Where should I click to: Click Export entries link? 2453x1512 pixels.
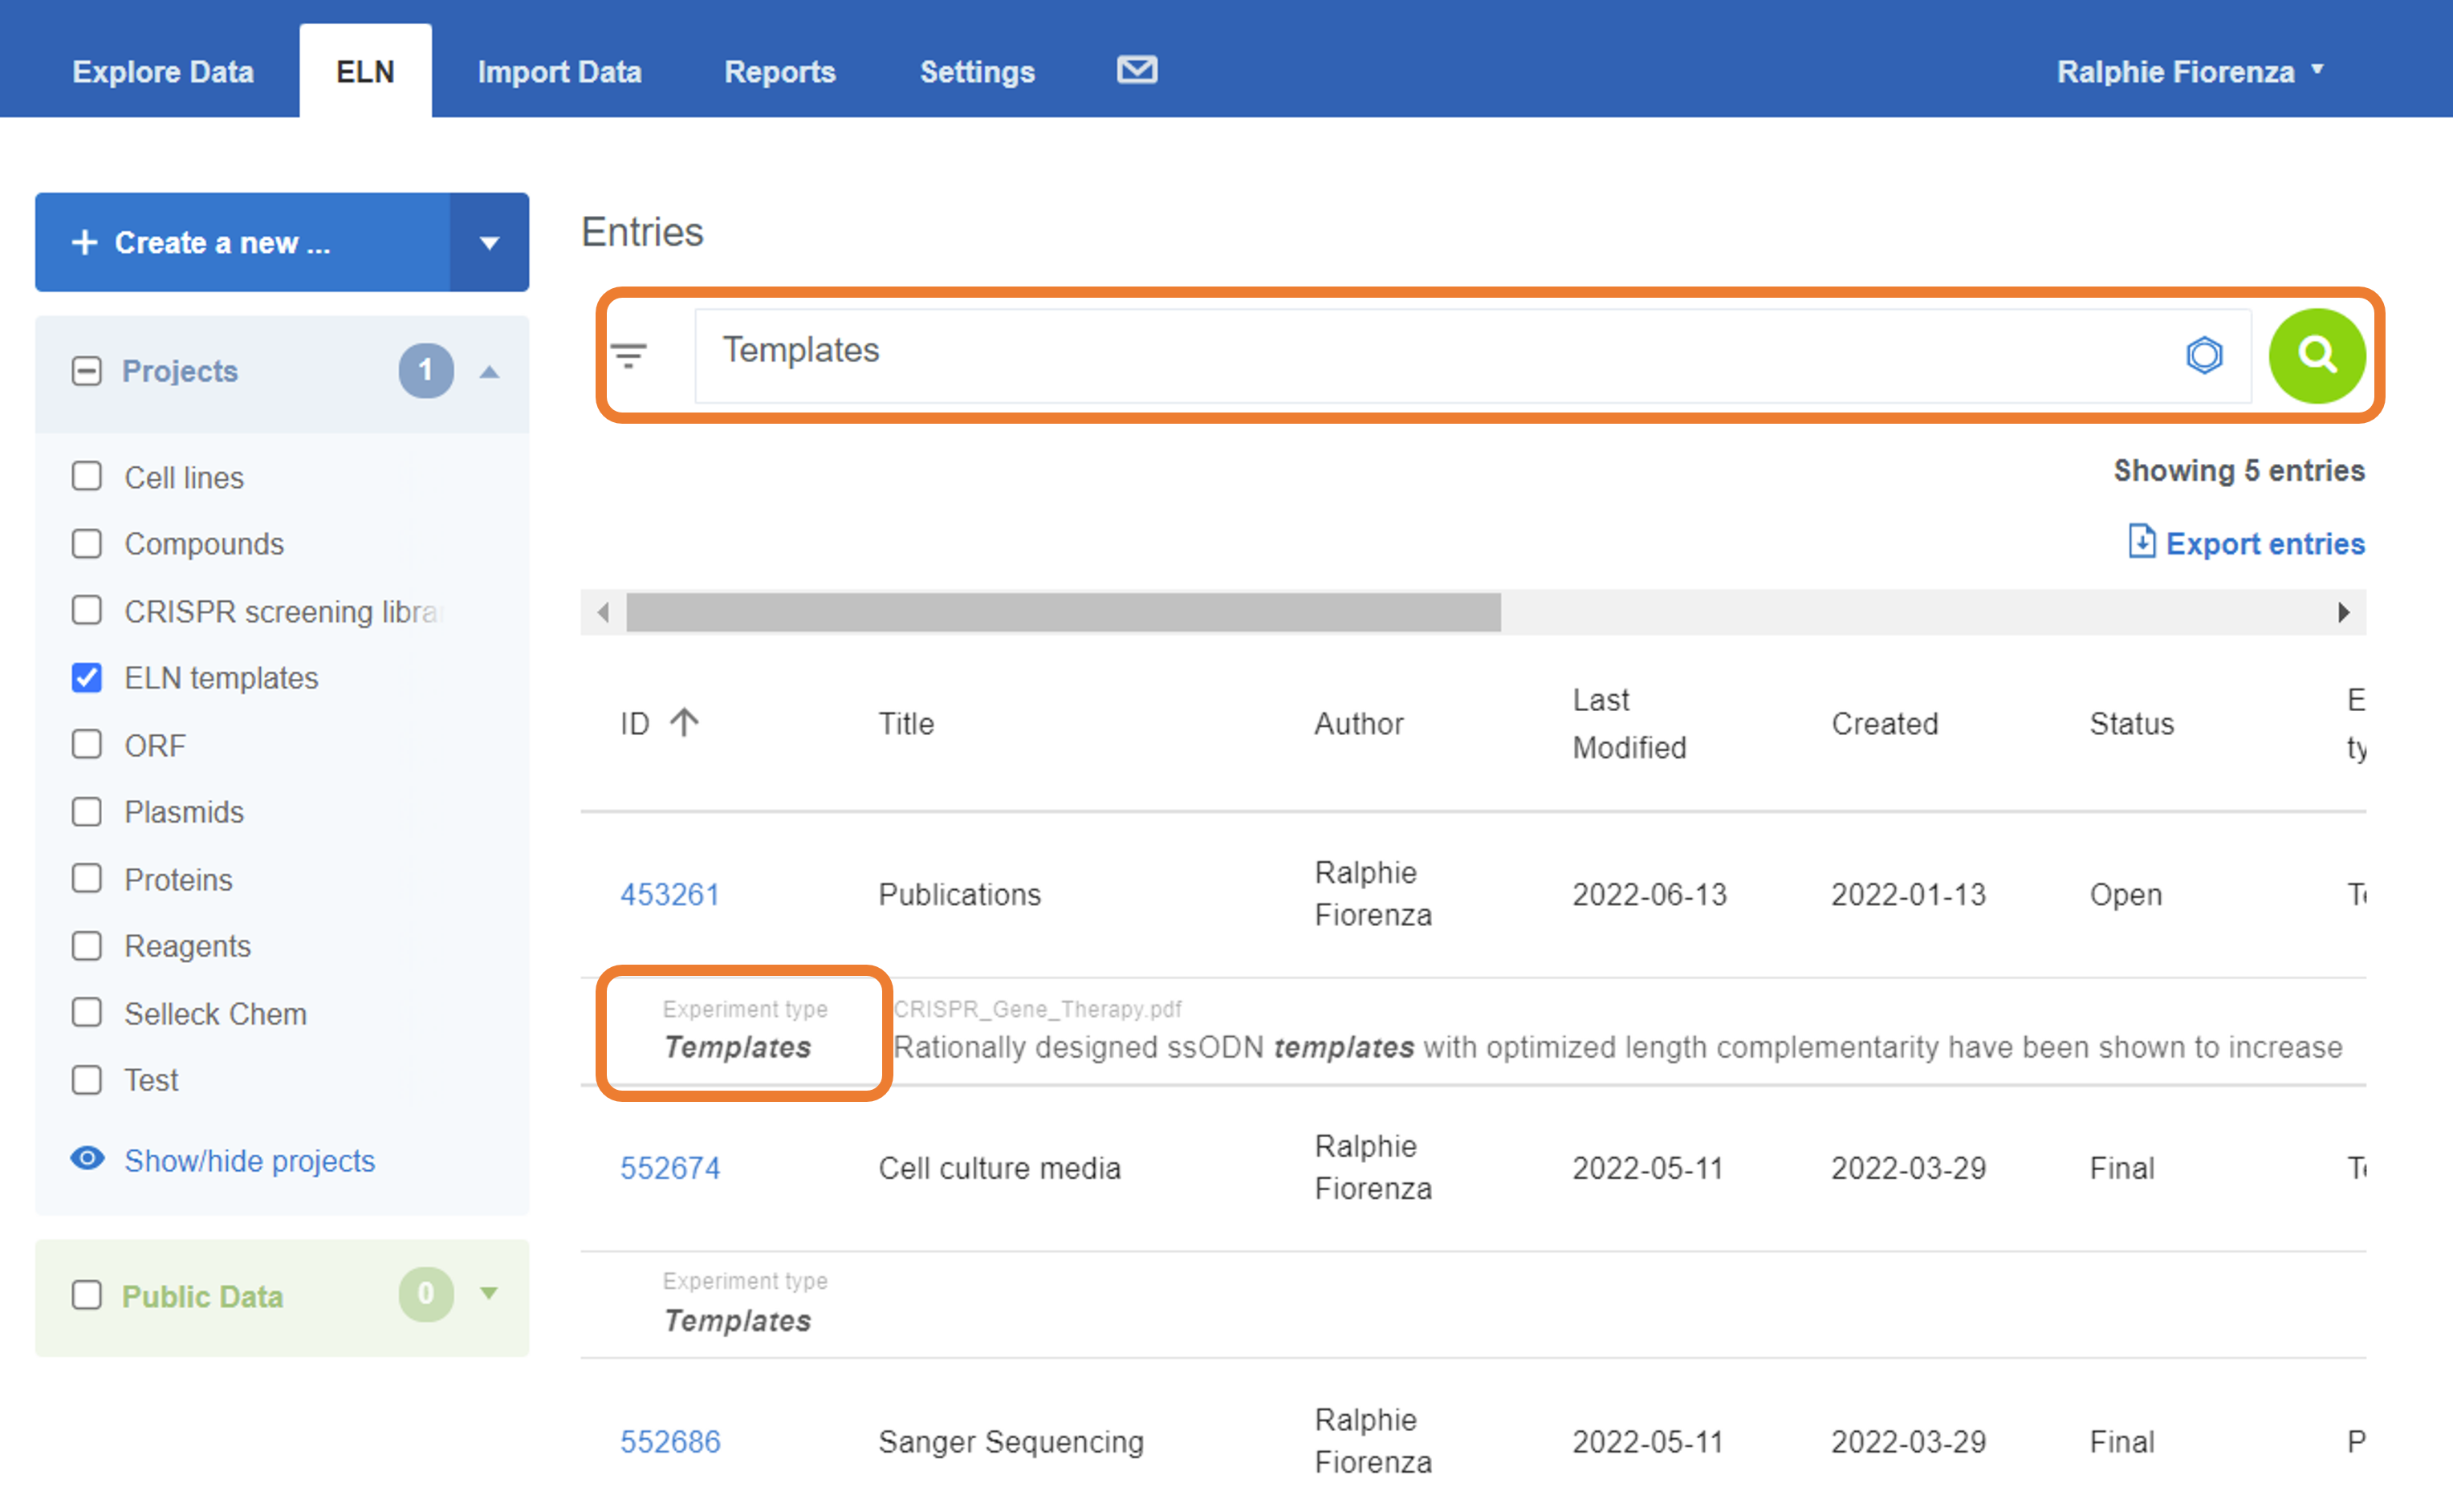coord(2265,543)
